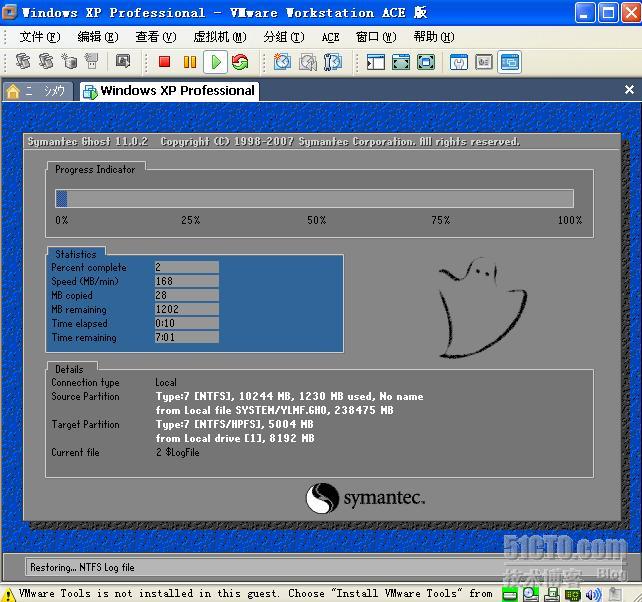Open the ACE menu
Image resolution: width=642 pixels, height=602 pixels.
[x=330, y=37]
